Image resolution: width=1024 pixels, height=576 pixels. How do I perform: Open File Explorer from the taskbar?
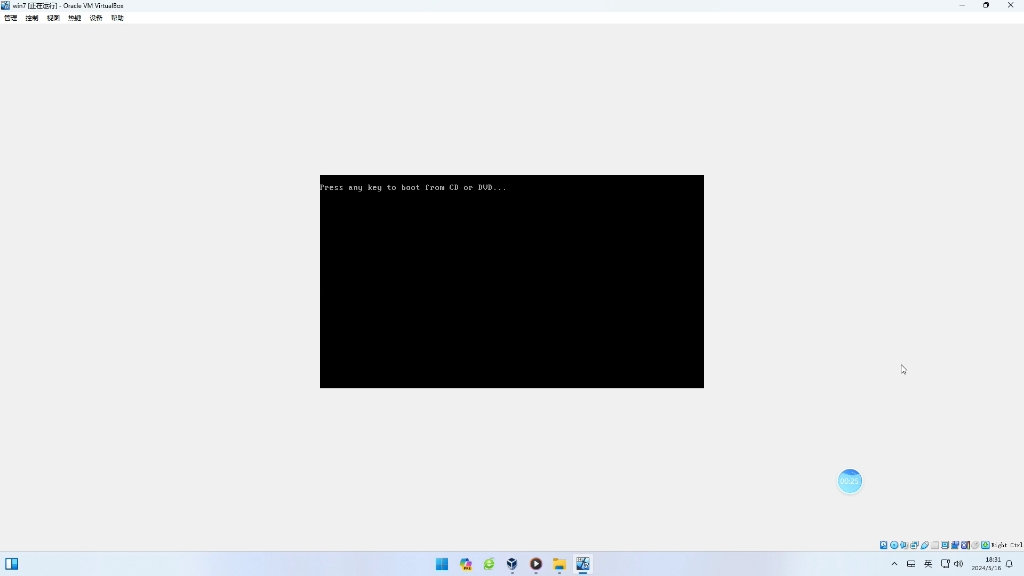click(559, 564)
